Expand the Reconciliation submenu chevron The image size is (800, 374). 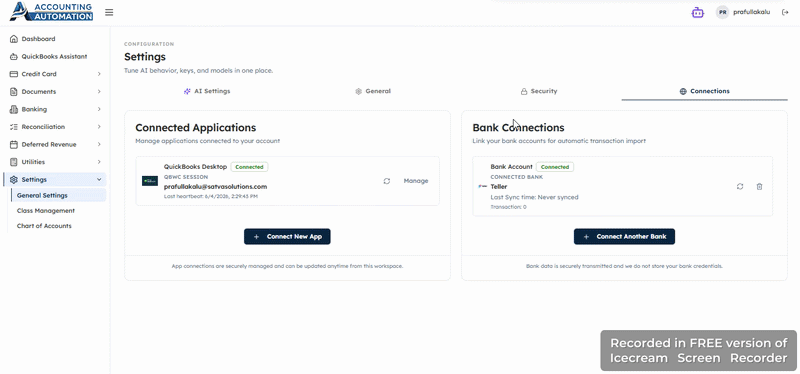tap(99, 127)
